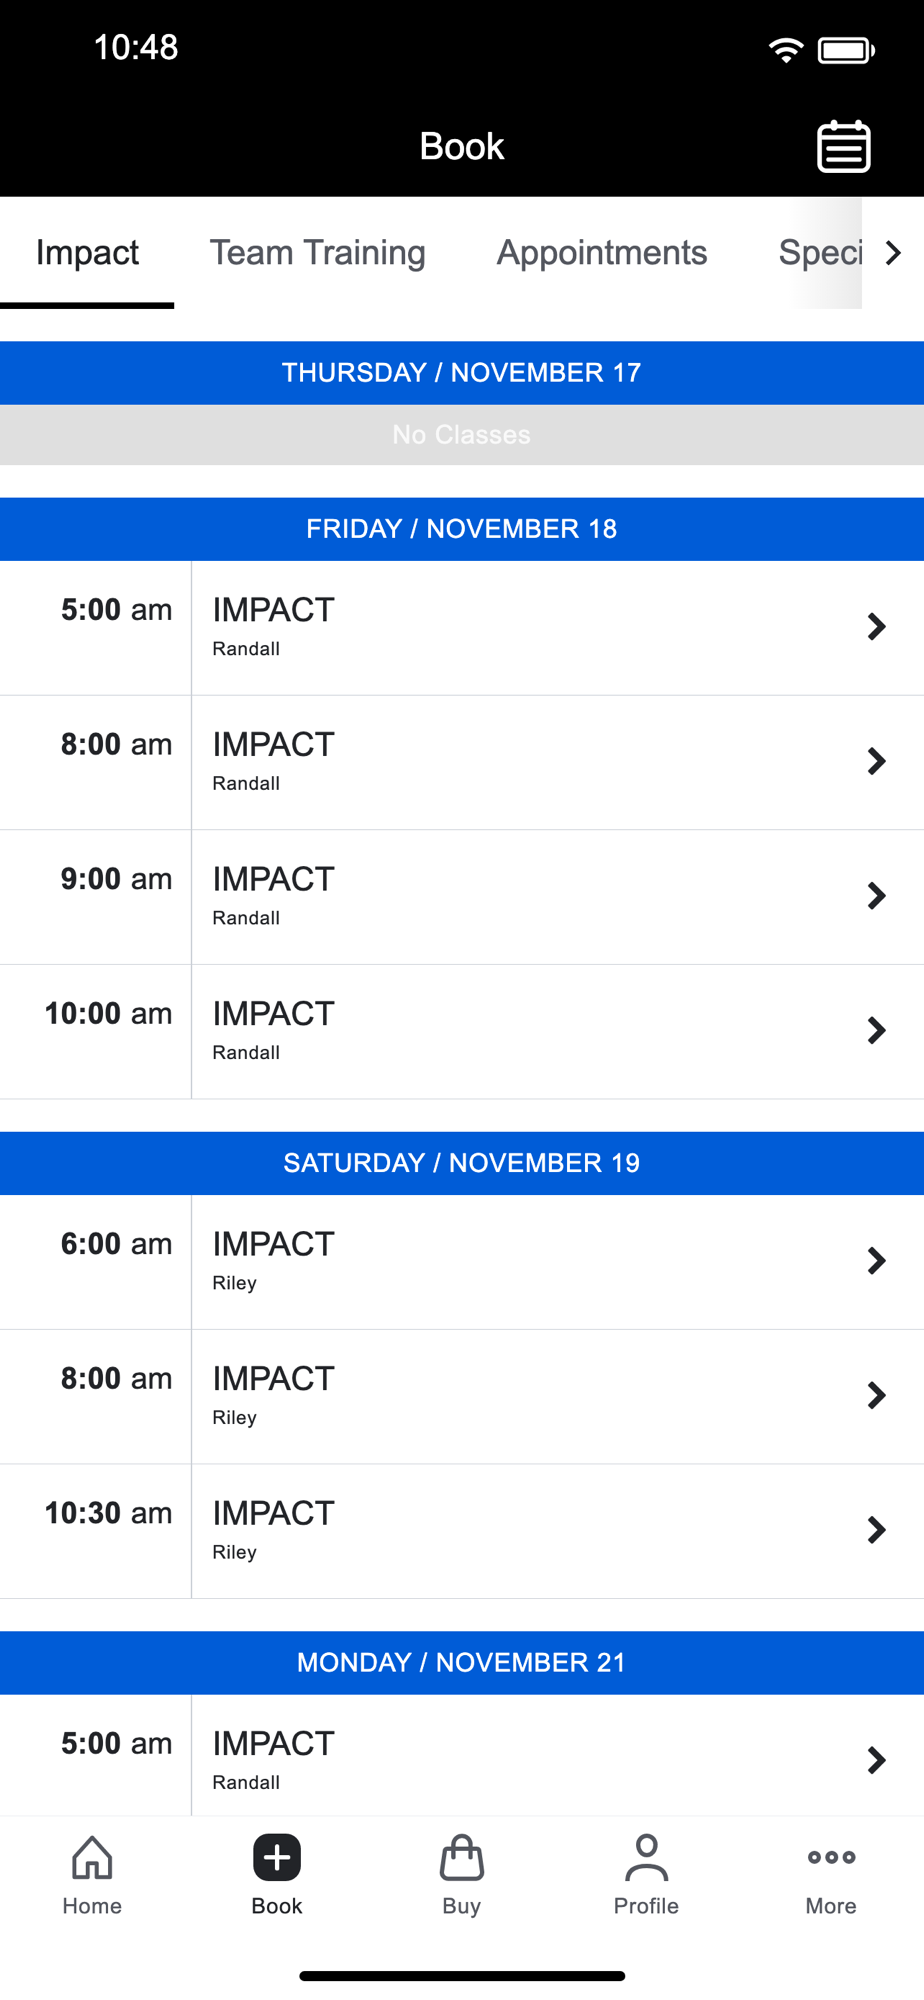This screenshot has width=924, height=2000.
Task: Tap the Book plus icon
Action: [x=277, y=1858]
